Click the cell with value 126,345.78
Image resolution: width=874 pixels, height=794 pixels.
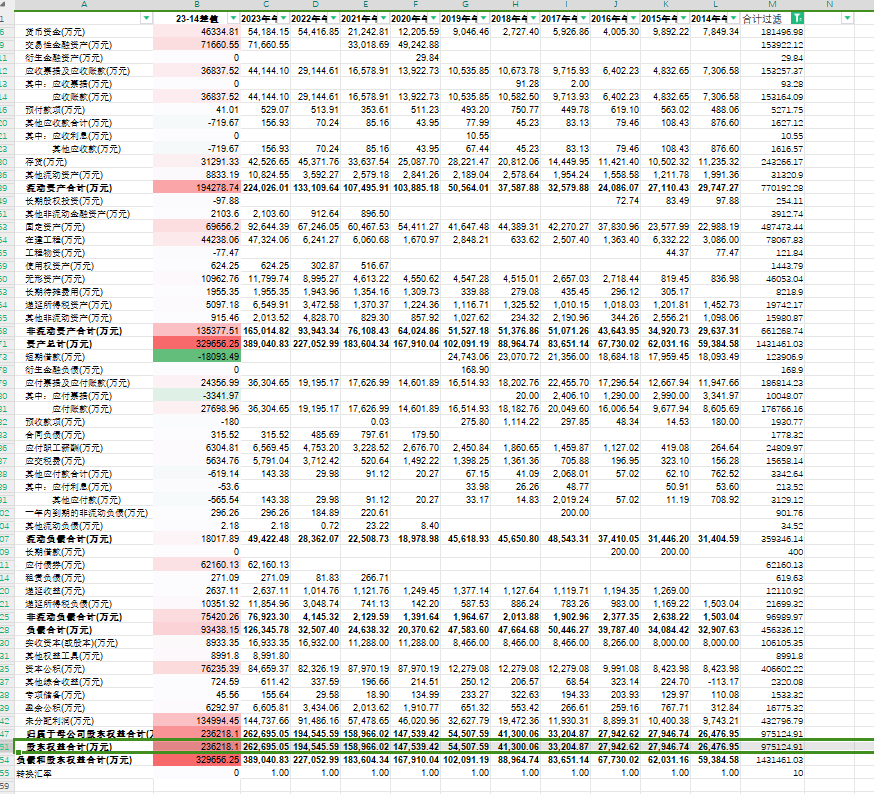click(x=265, y=630)
